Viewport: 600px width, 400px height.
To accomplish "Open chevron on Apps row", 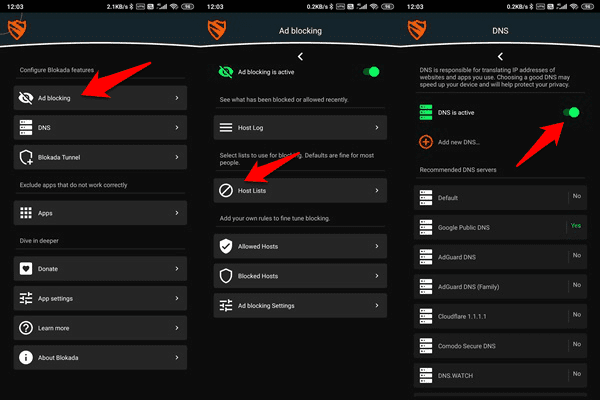I will pyautogui.click(x=177, y=213).
